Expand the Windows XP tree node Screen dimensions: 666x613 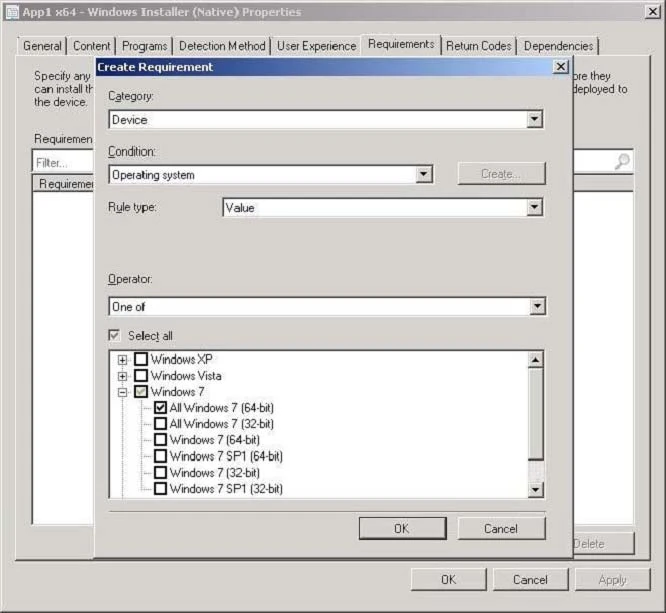pos(123,360)
